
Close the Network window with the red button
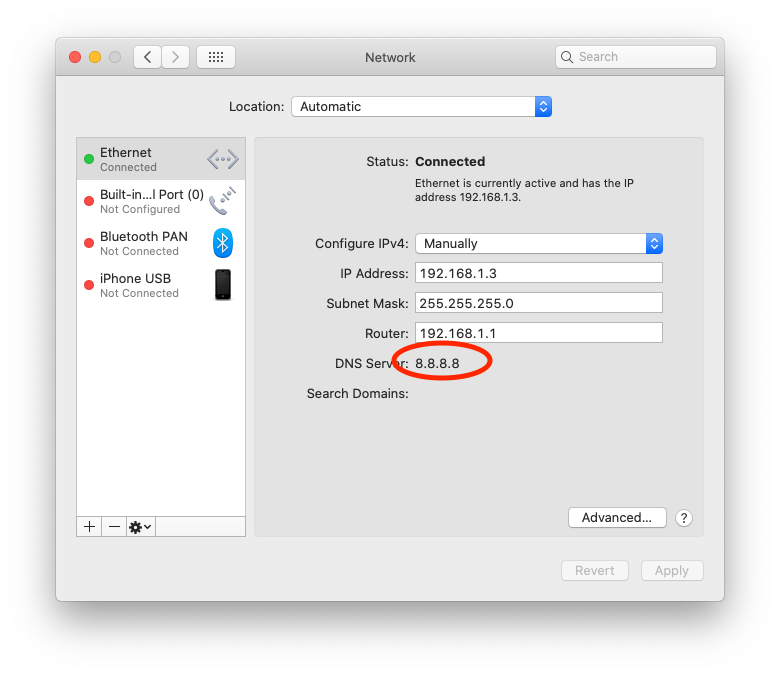pos(75,57)
